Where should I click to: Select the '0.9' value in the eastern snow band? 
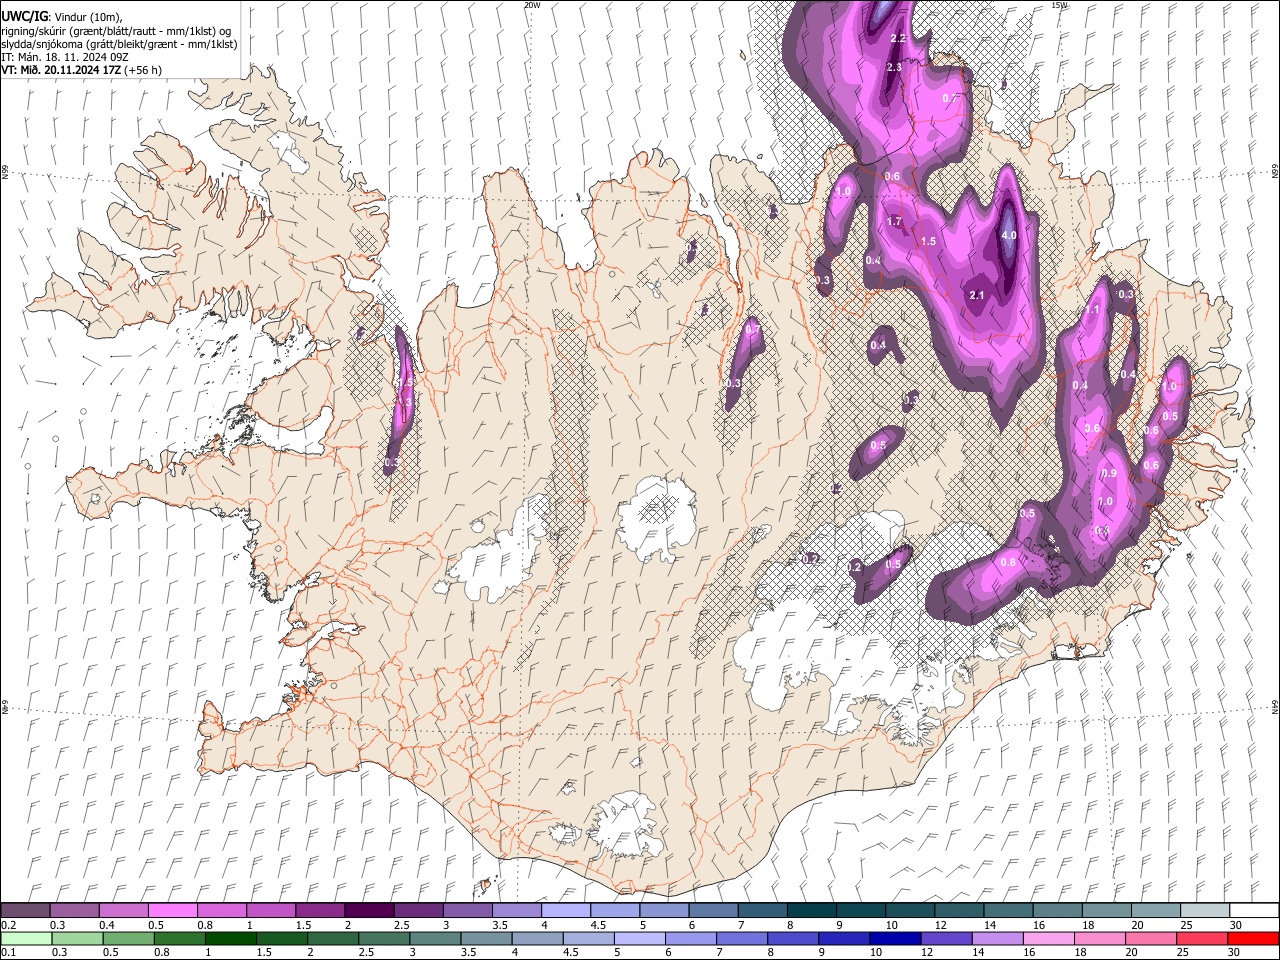pos(1109,473)
